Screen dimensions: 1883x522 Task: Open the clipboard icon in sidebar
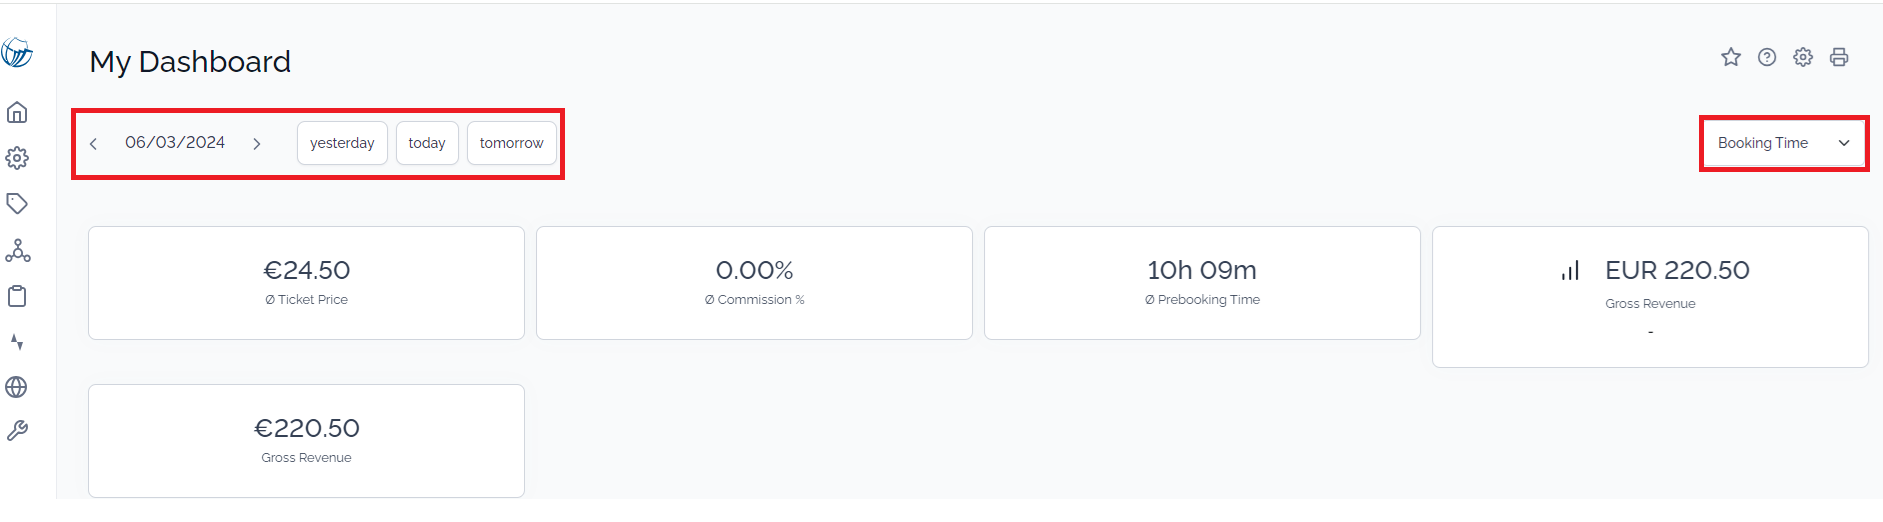click(17, 296)
